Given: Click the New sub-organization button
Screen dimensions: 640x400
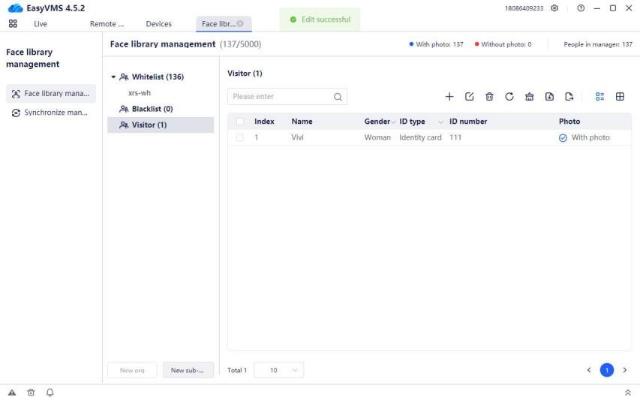Looking at the screenshot, I should [x=188, y=370].
